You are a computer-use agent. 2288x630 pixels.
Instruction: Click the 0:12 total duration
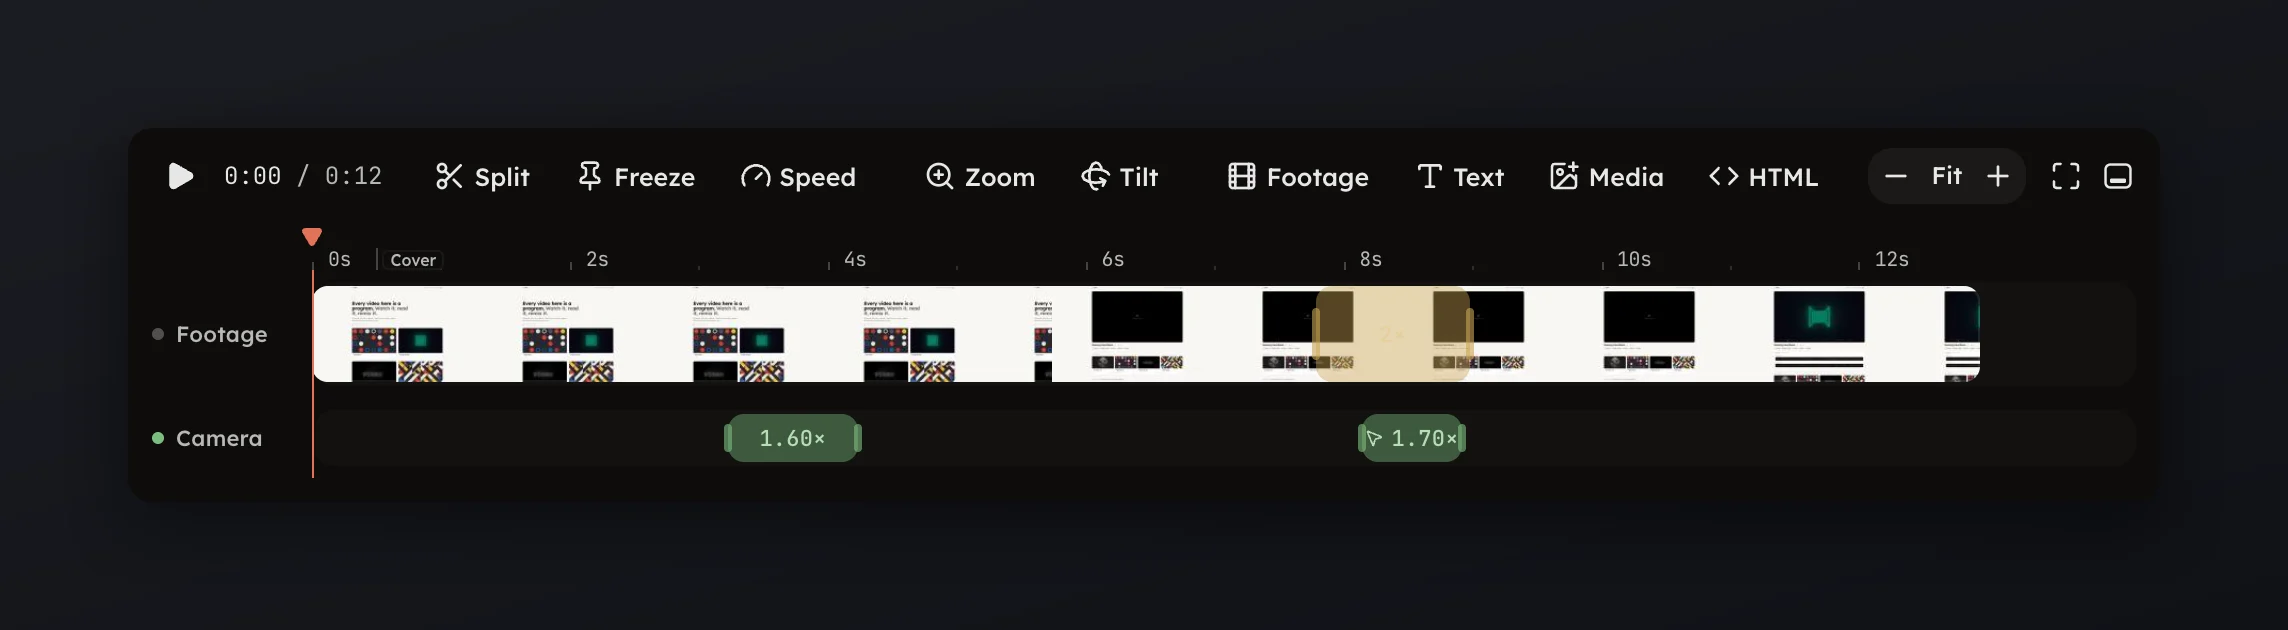(353, 176)
